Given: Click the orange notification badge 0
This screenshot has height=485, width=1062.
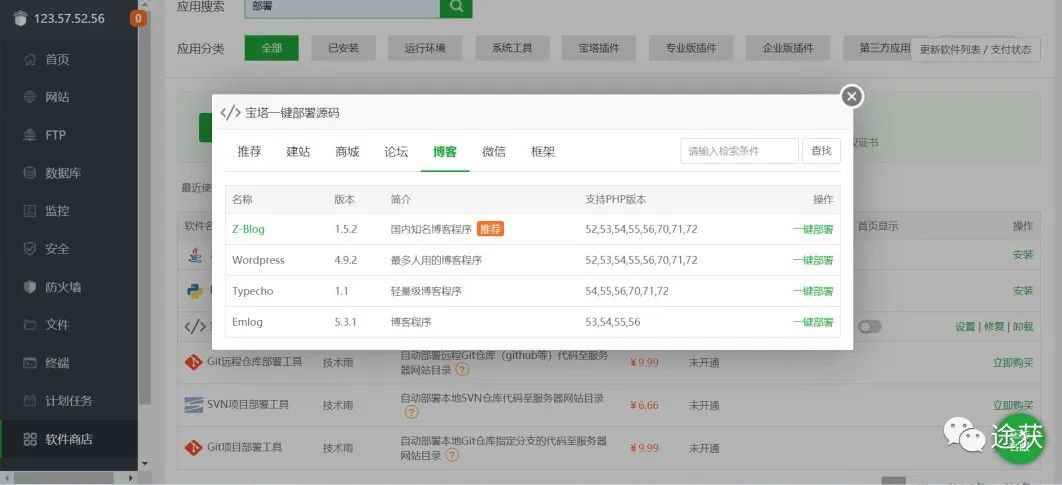Looking at the screenshot, I should click(x=138, y=18).
